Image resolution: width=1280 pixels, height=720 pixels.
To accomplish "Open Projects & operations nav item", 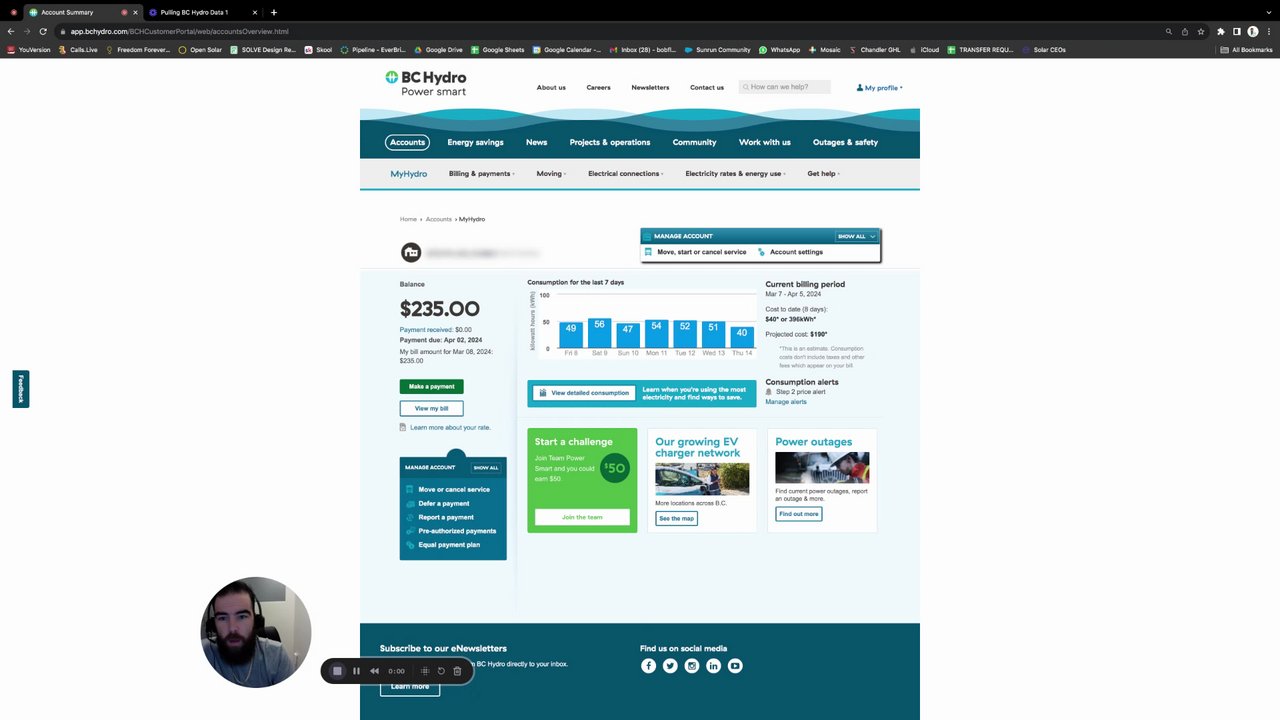I will (610, 142).
